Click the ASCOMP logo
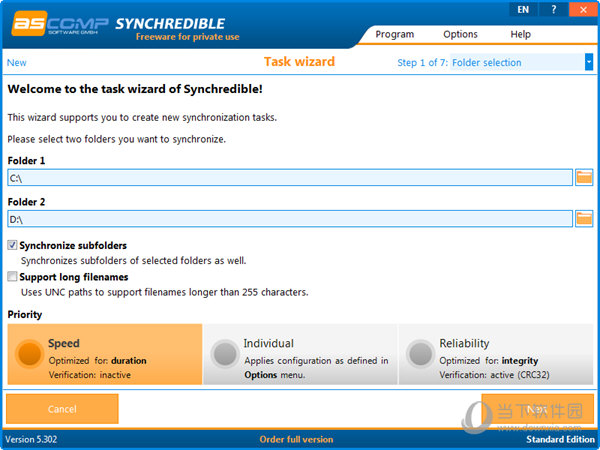This screenshot has height=450, width=600. [60, 23]
